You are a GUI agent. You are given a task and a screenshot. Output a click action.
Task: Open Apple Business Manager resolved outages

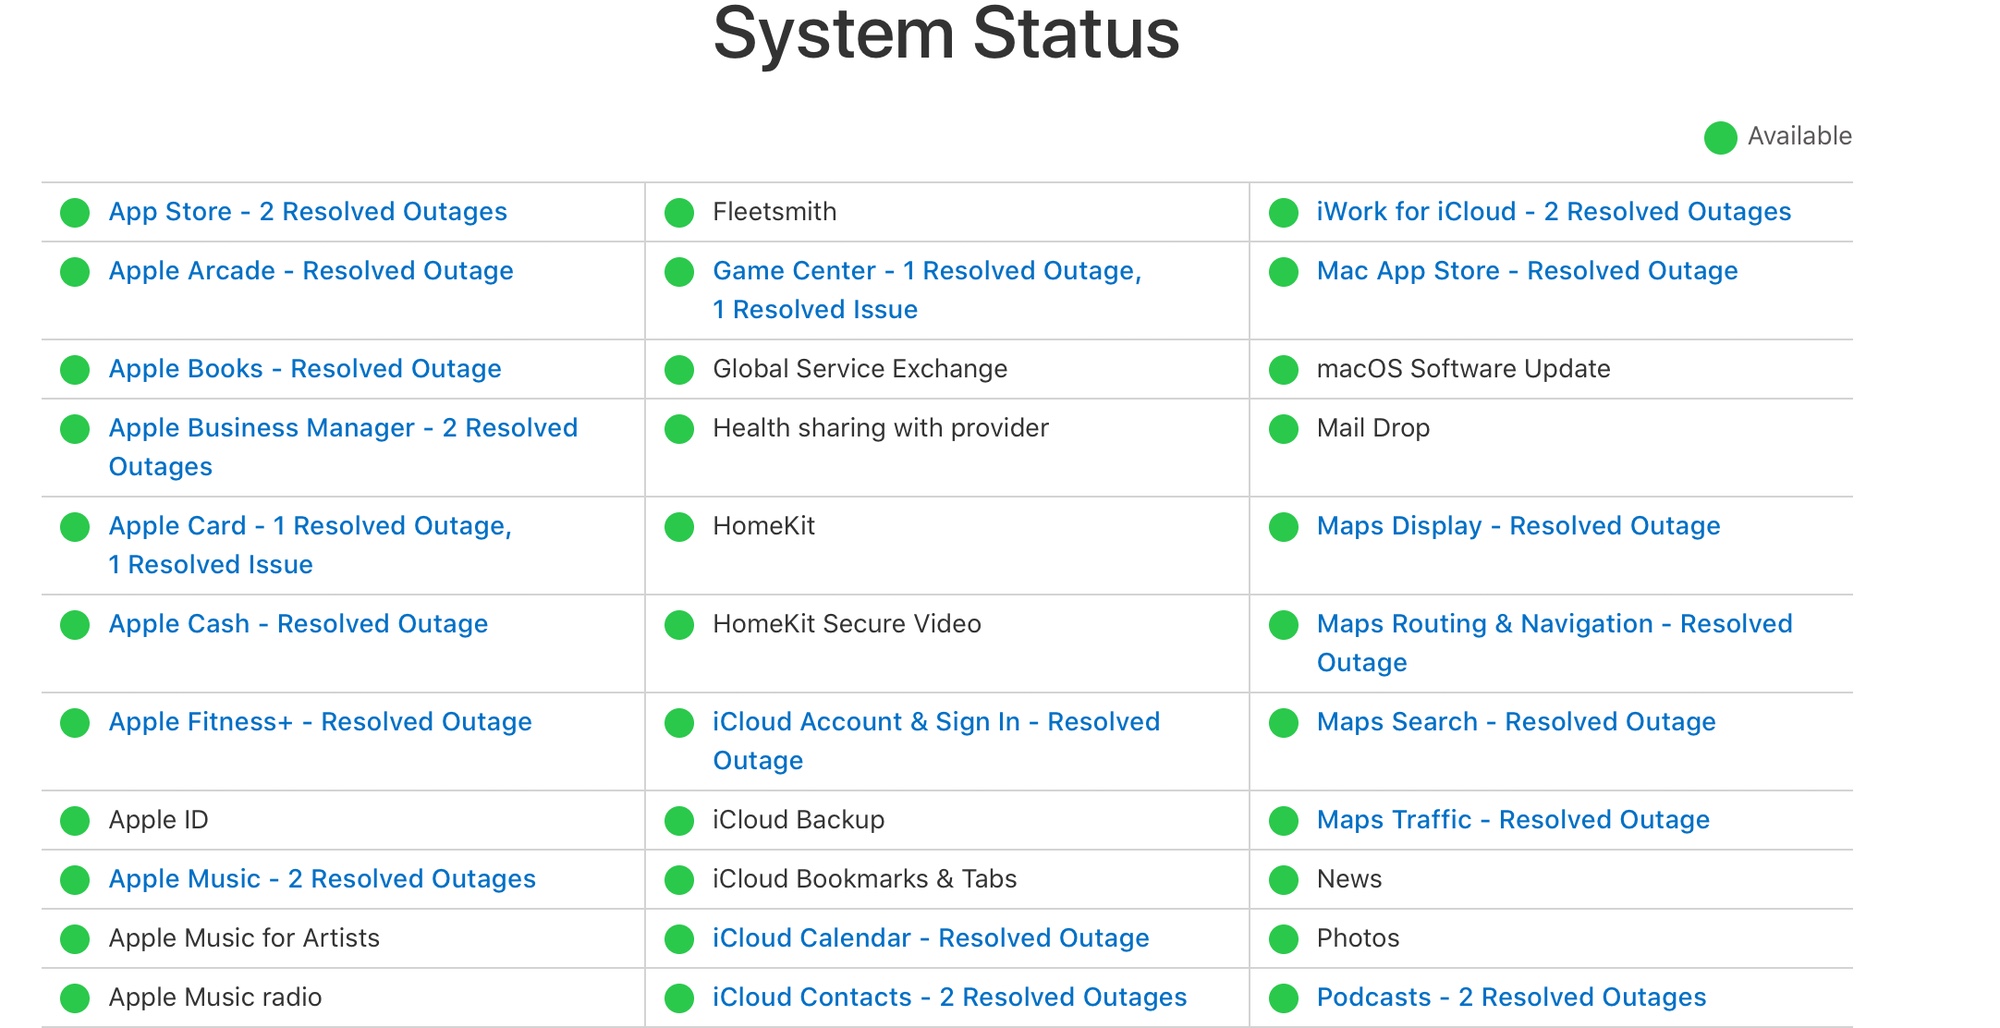point(343,447)
